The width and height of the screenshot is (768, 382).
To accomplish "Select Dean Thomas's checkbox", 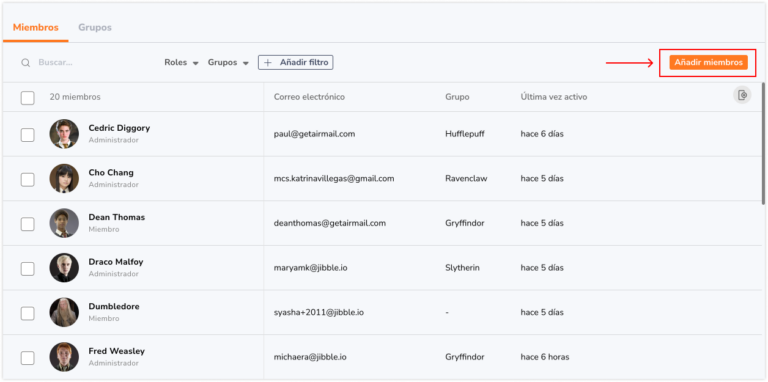I will point(27,224).
